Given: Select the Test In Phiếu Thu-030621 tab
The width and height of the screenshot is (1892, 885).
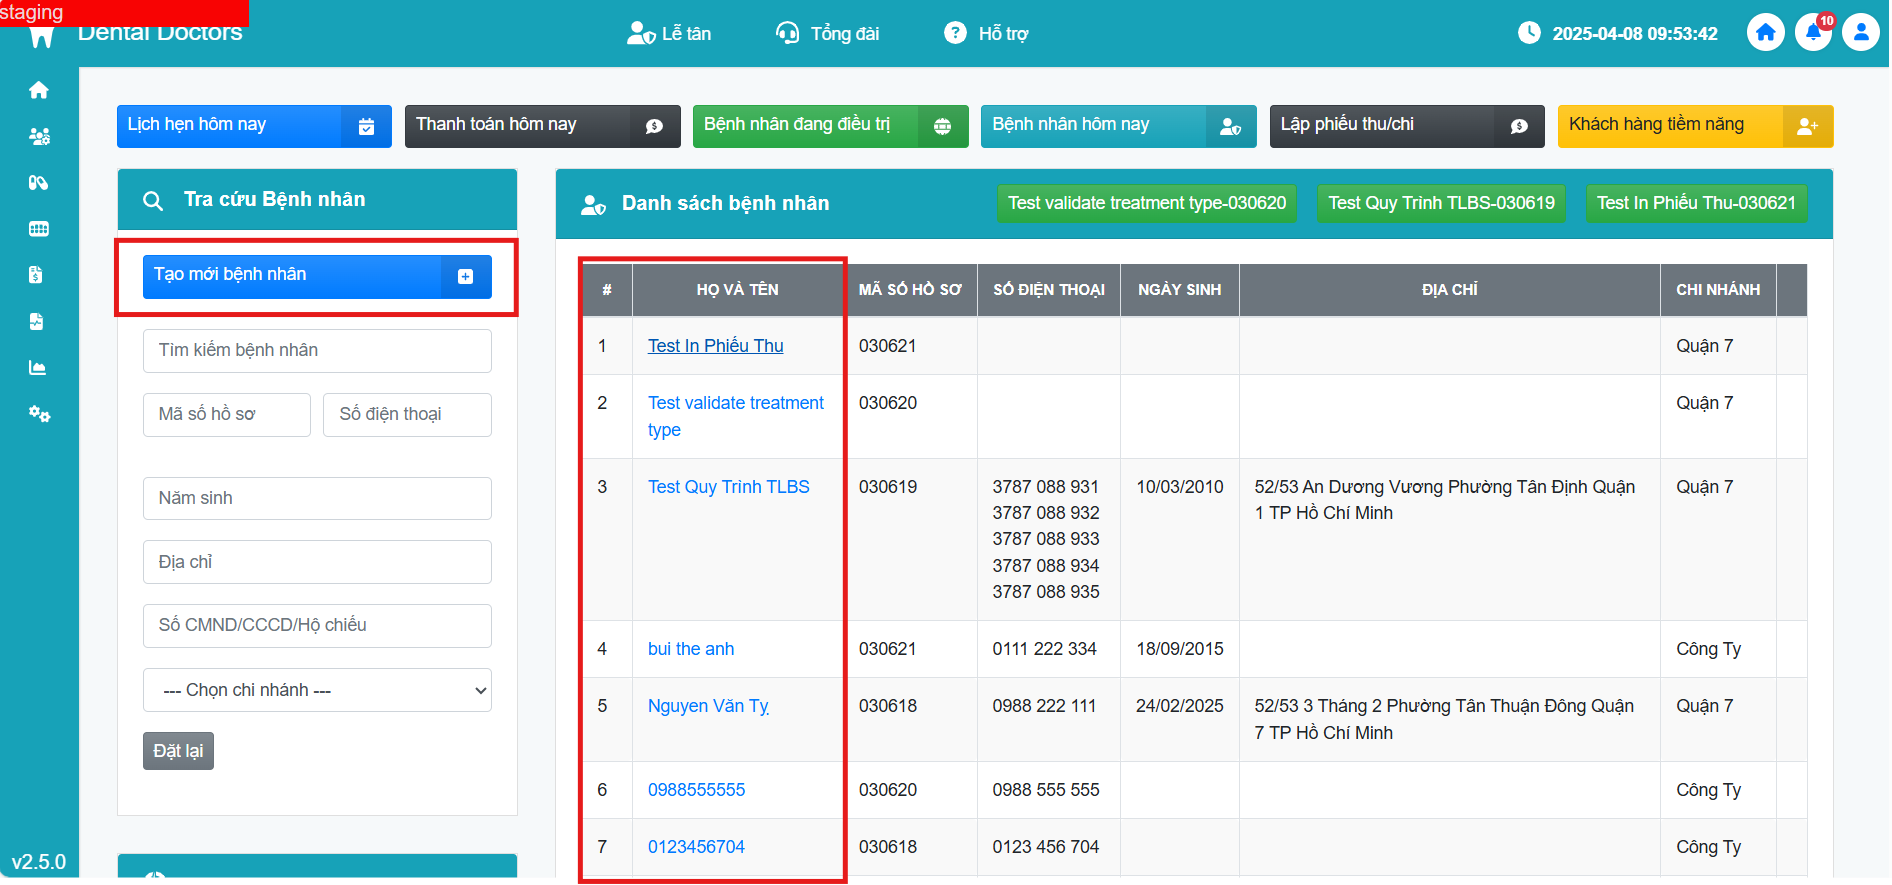Looking at the screenshot, I should 1695,203.
